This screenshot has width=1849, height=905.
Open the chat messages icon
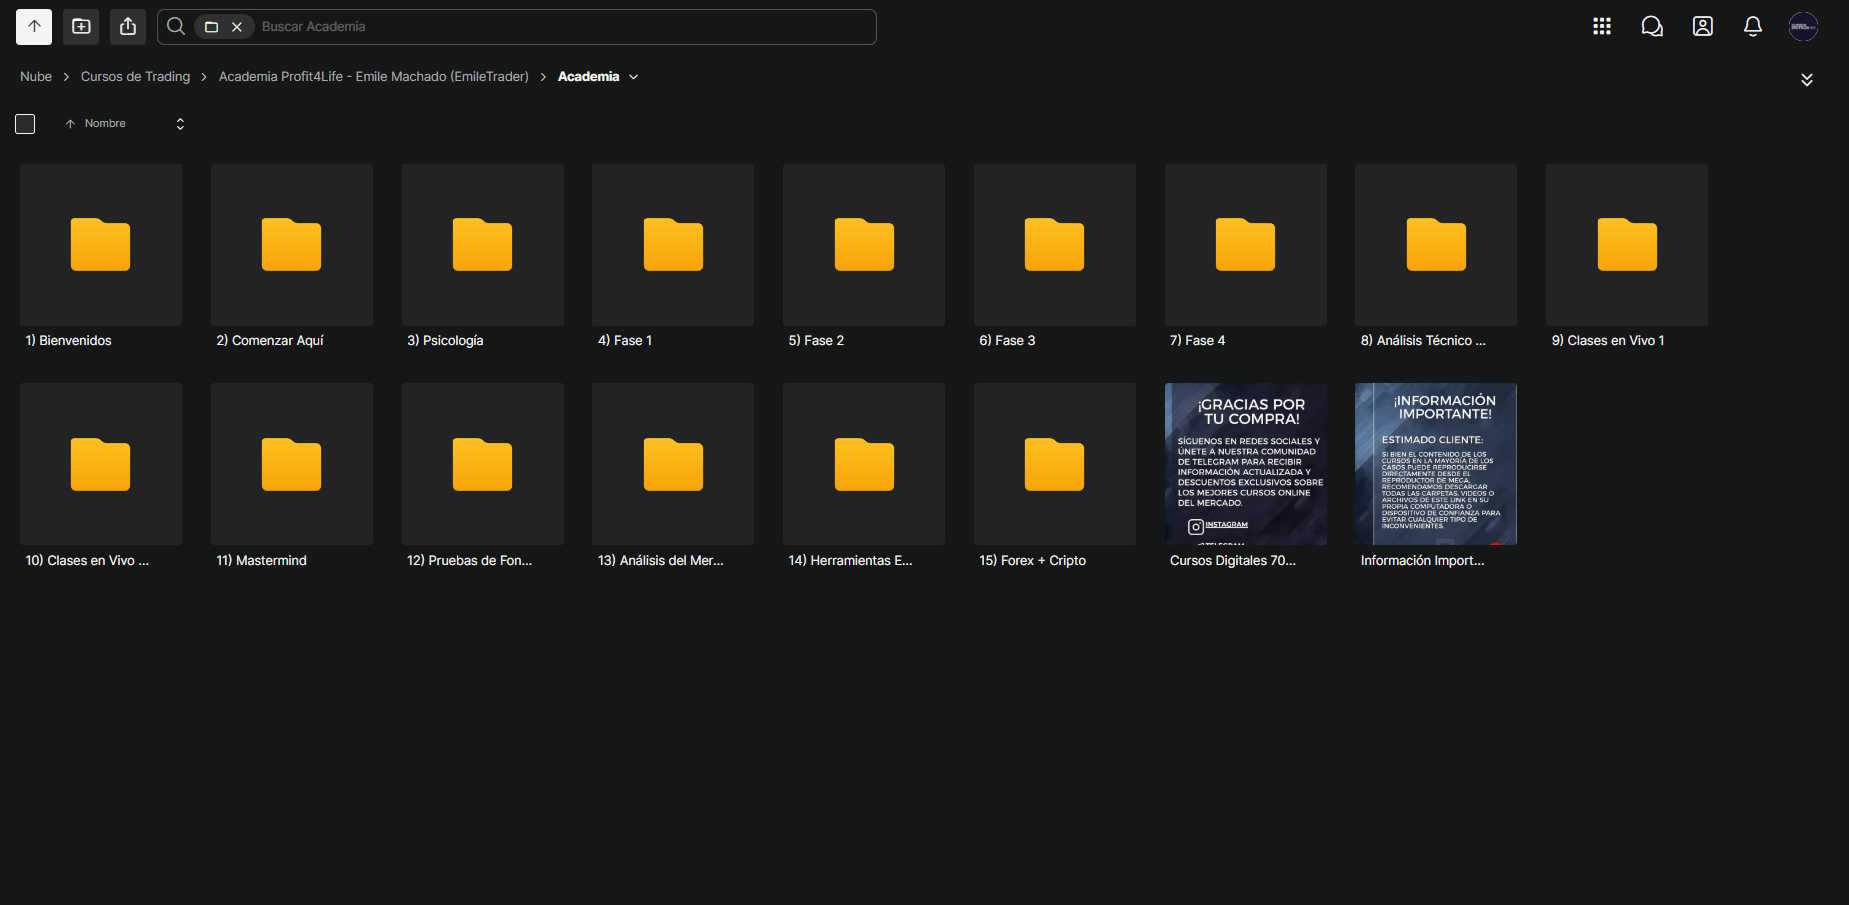(x=1652, y=27)
